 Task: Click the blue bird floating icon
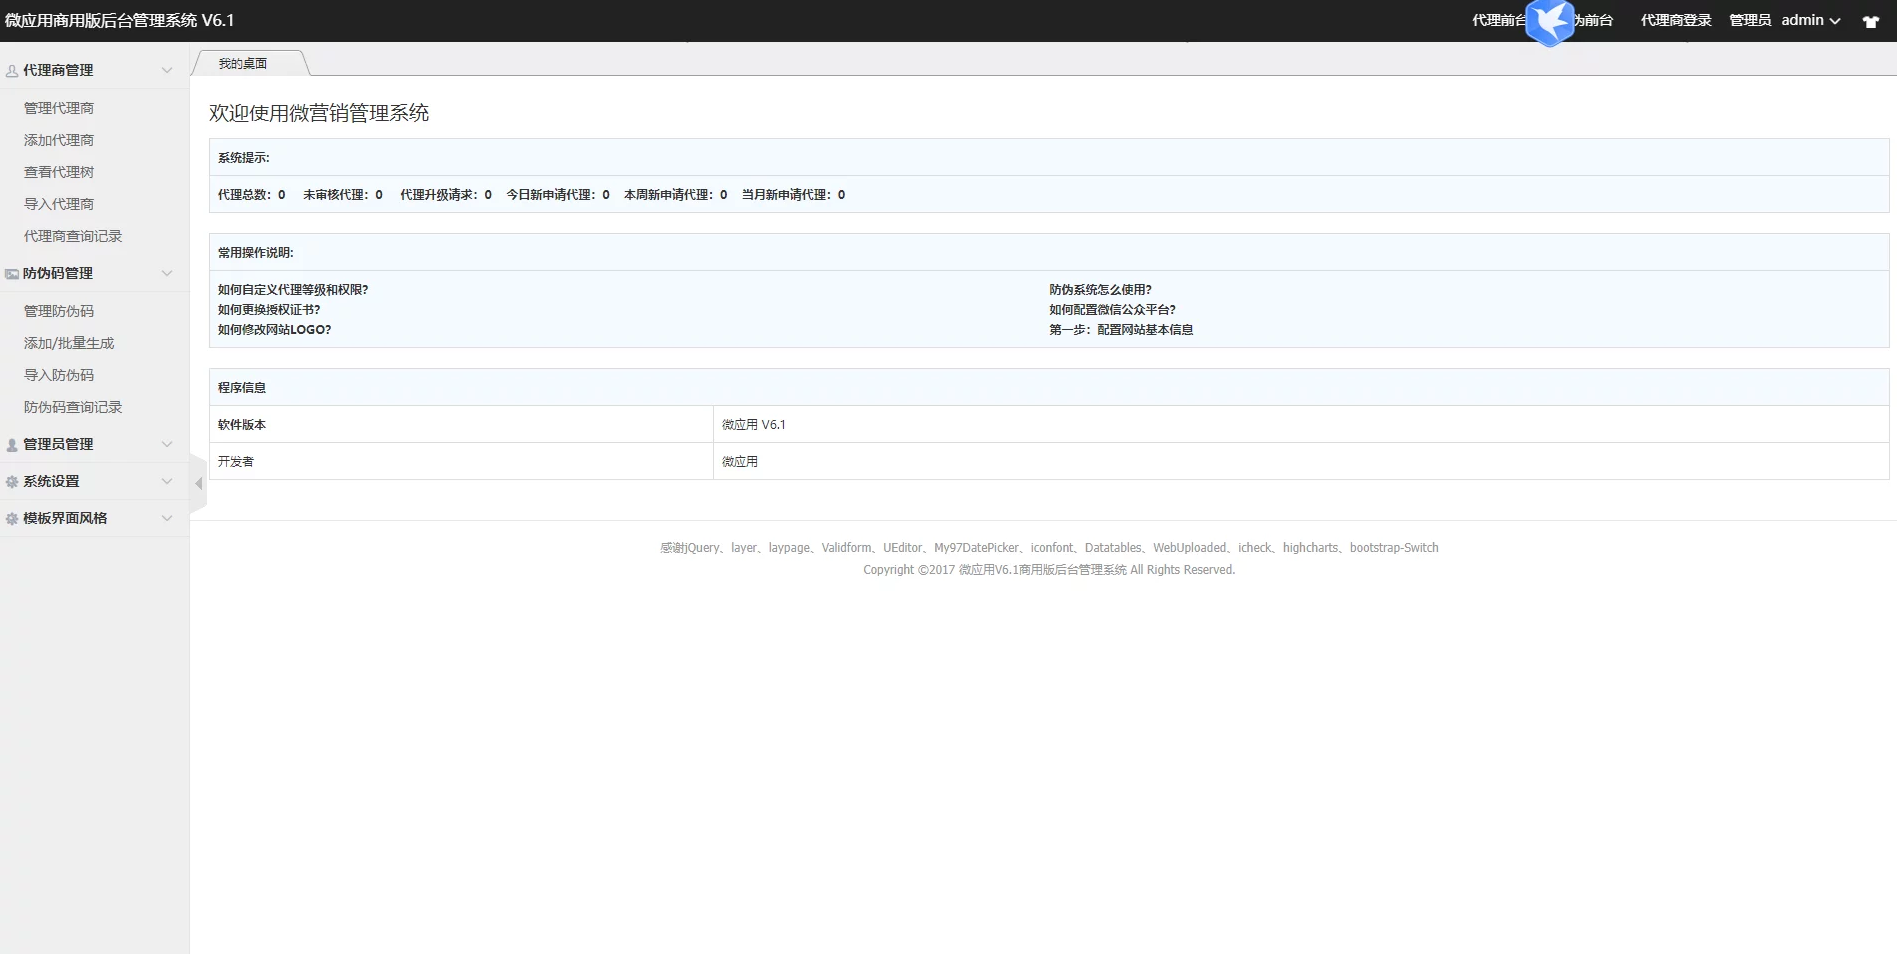coord(1550,23)
